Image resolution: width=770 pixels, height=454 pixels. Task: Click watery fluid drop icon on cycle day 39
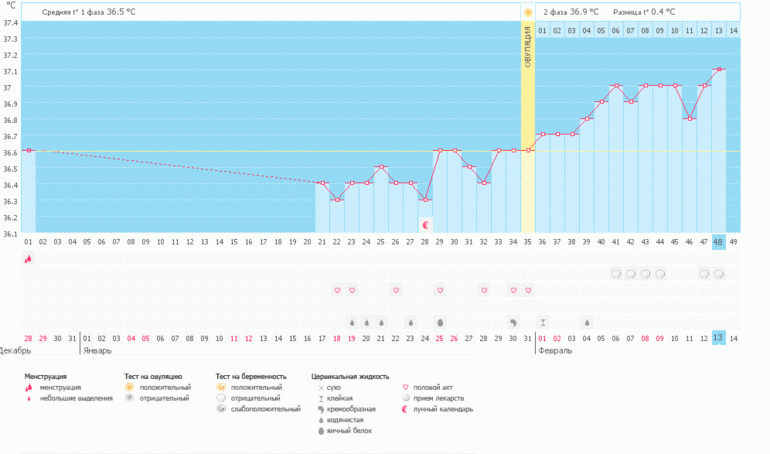tap(587, 322)
